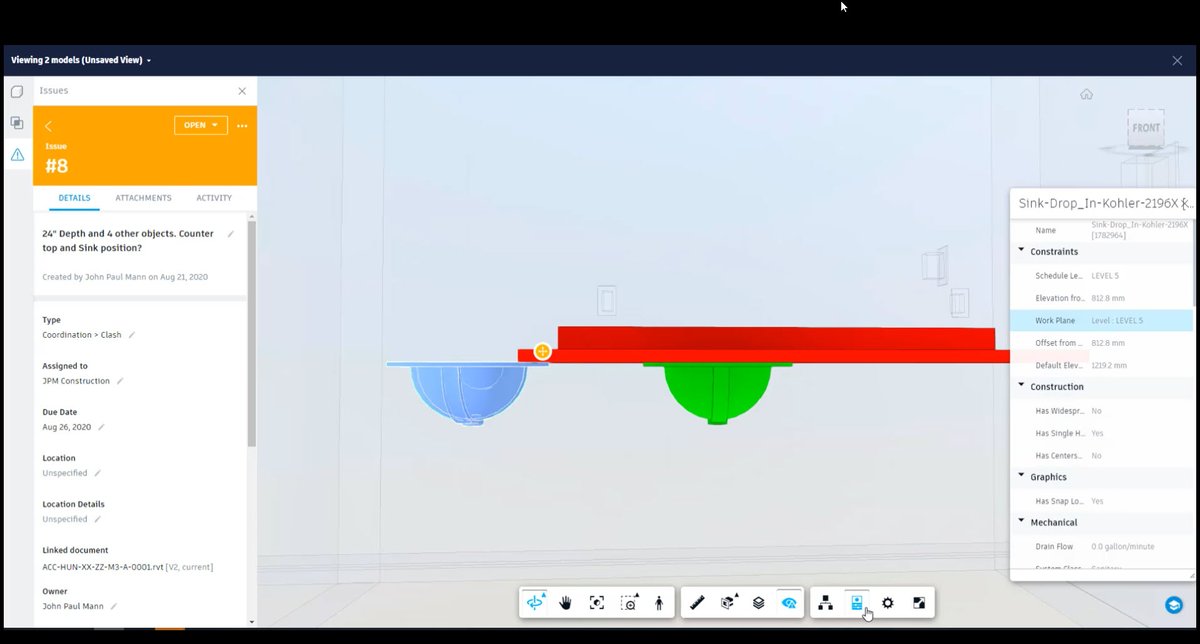The width and height of the screenshot is (1200, 644).
Task: Click the Name property row
Action: (x=1101, y=230)
